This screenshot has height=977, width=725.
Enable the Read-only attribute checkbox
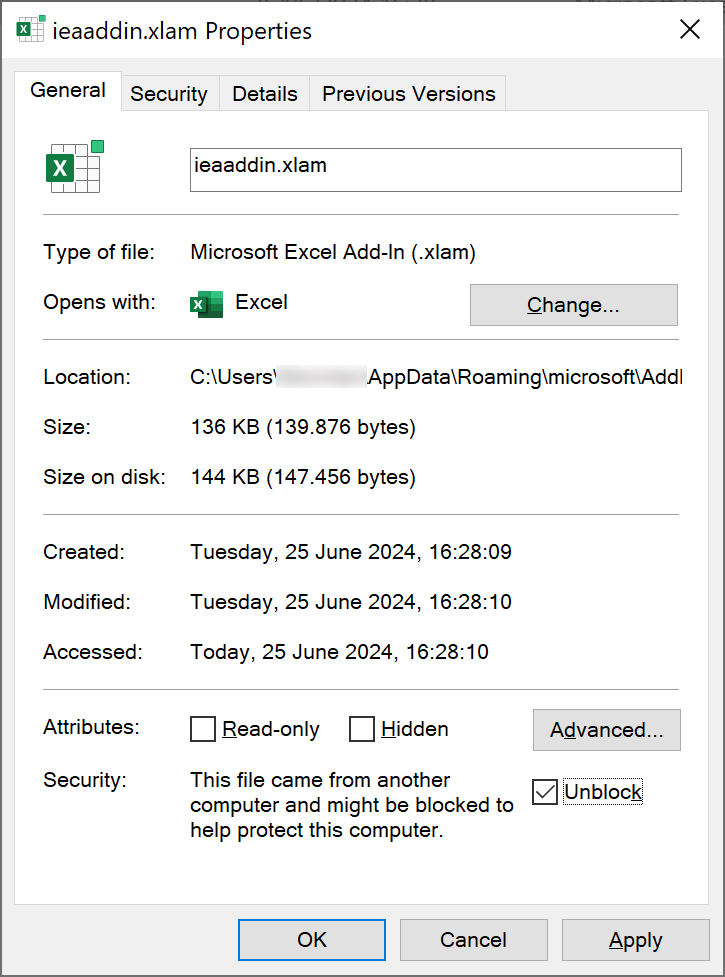pos(203,730)
